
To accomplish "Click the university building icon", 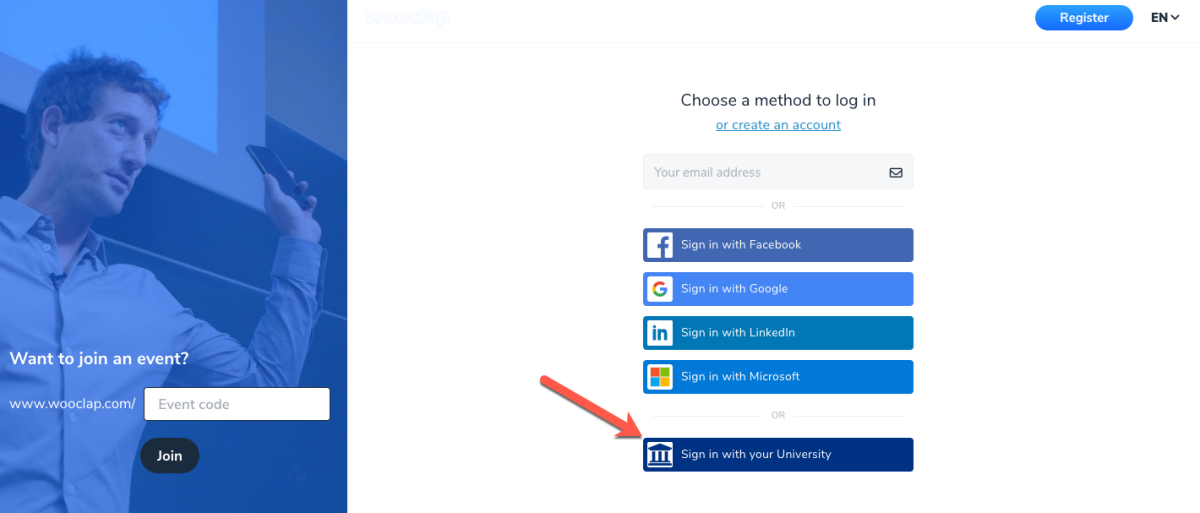I will tap(659, 455).
